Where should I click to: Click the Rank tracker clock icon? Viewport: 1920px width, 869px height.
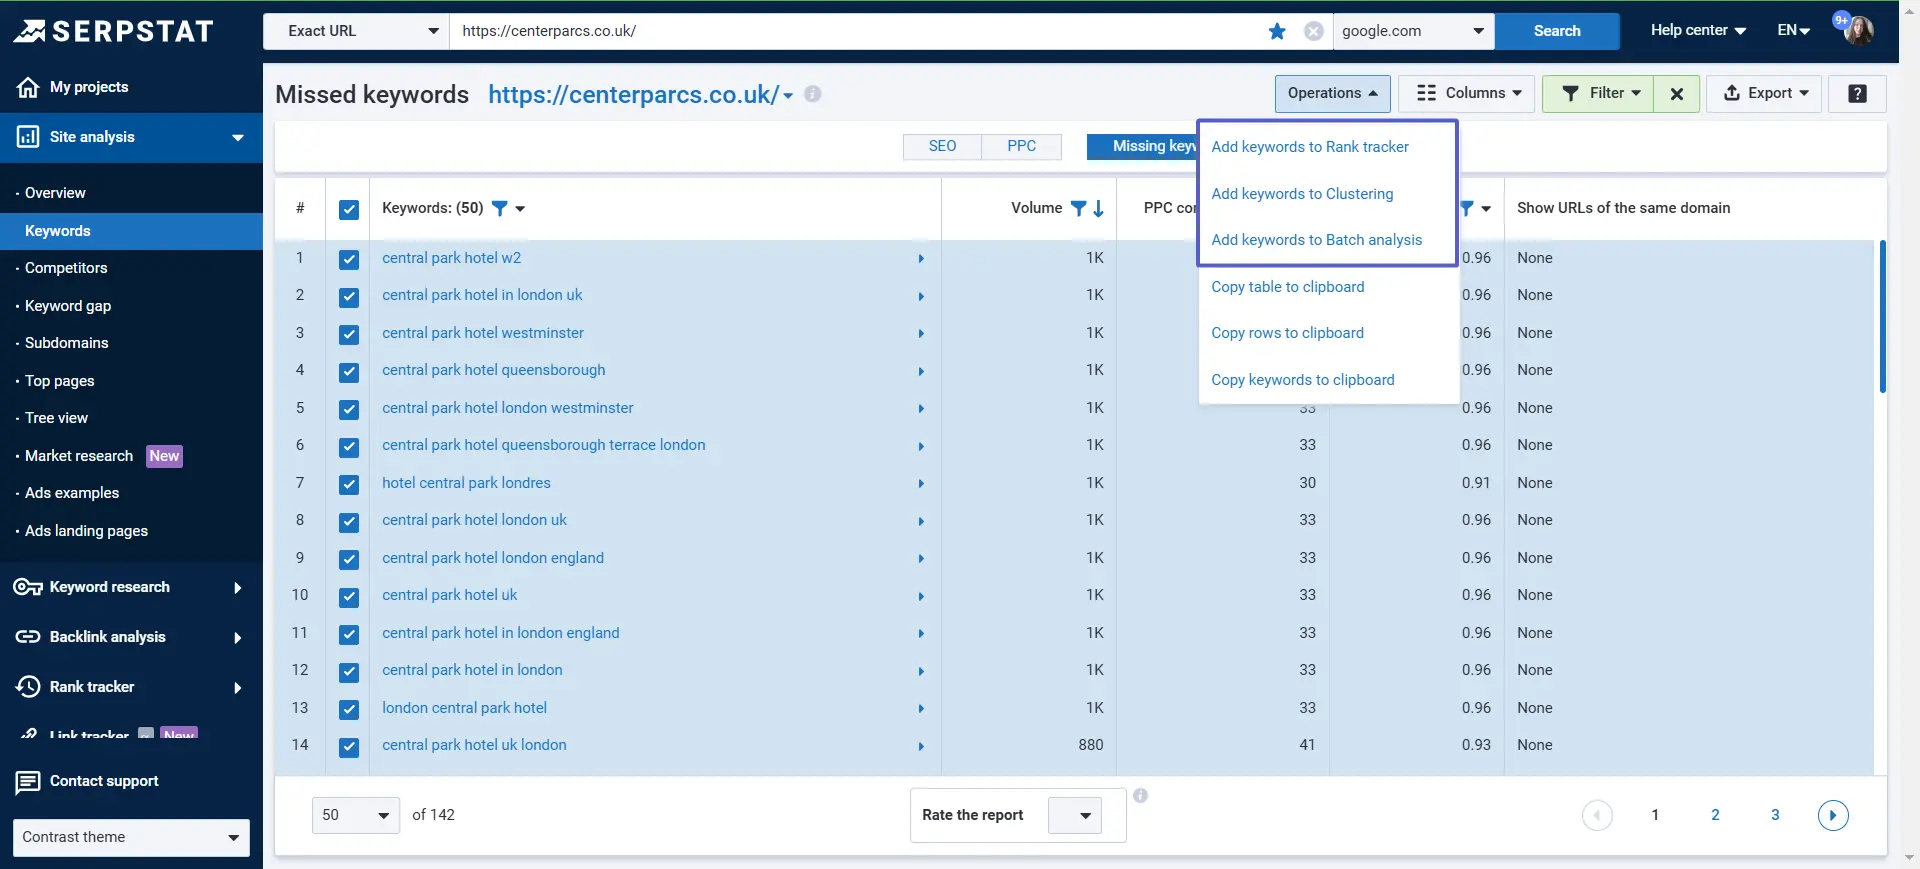pyautogui.click(x=28, y=687)
